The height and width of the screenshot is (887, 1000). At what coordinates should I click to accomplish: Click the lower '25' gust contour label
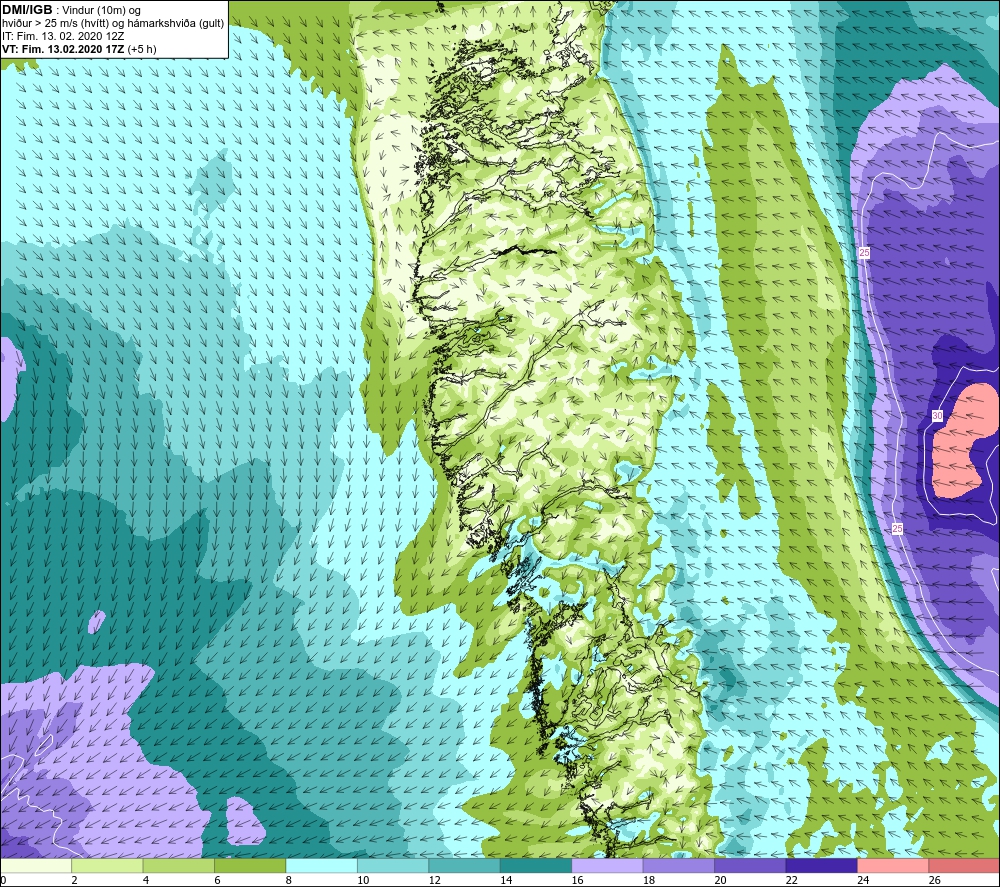pos(897,529)
